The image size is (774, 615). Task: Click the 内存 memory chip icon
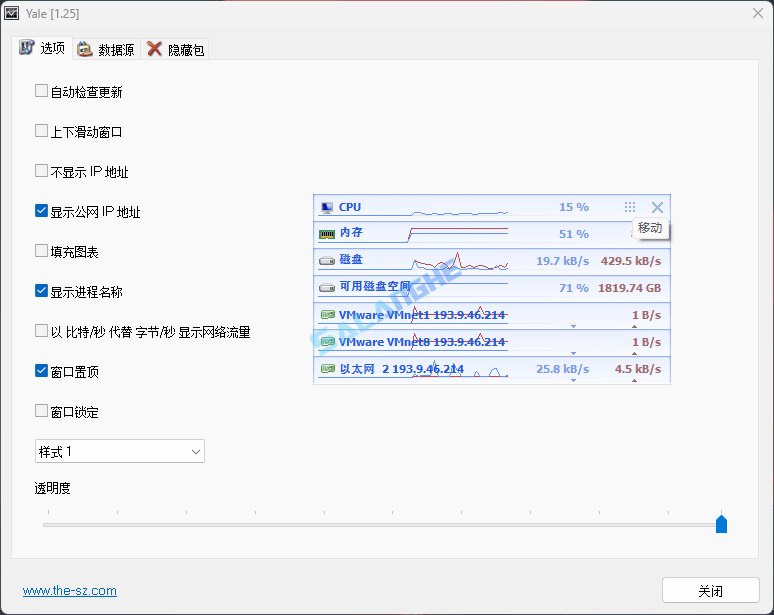327,234
